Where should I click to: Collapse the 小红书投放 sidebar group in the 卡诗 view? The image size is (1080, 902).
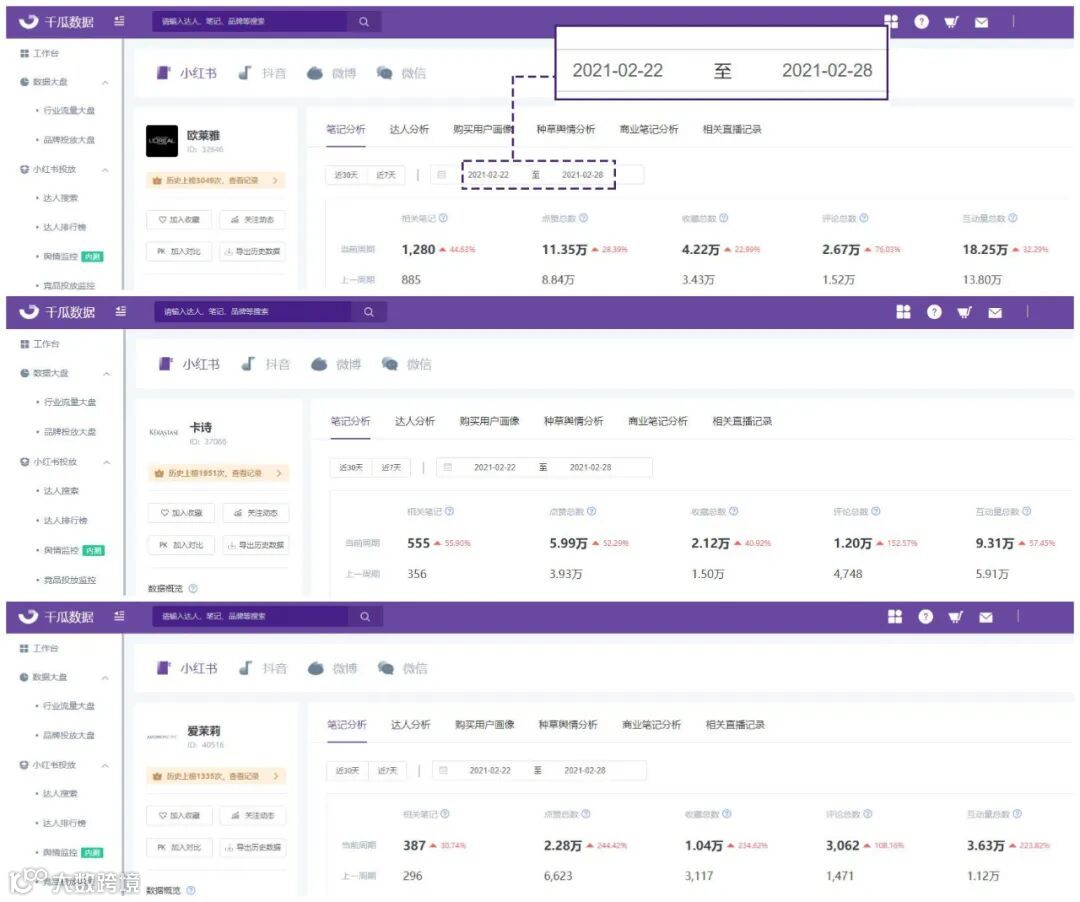coord(107,462)
